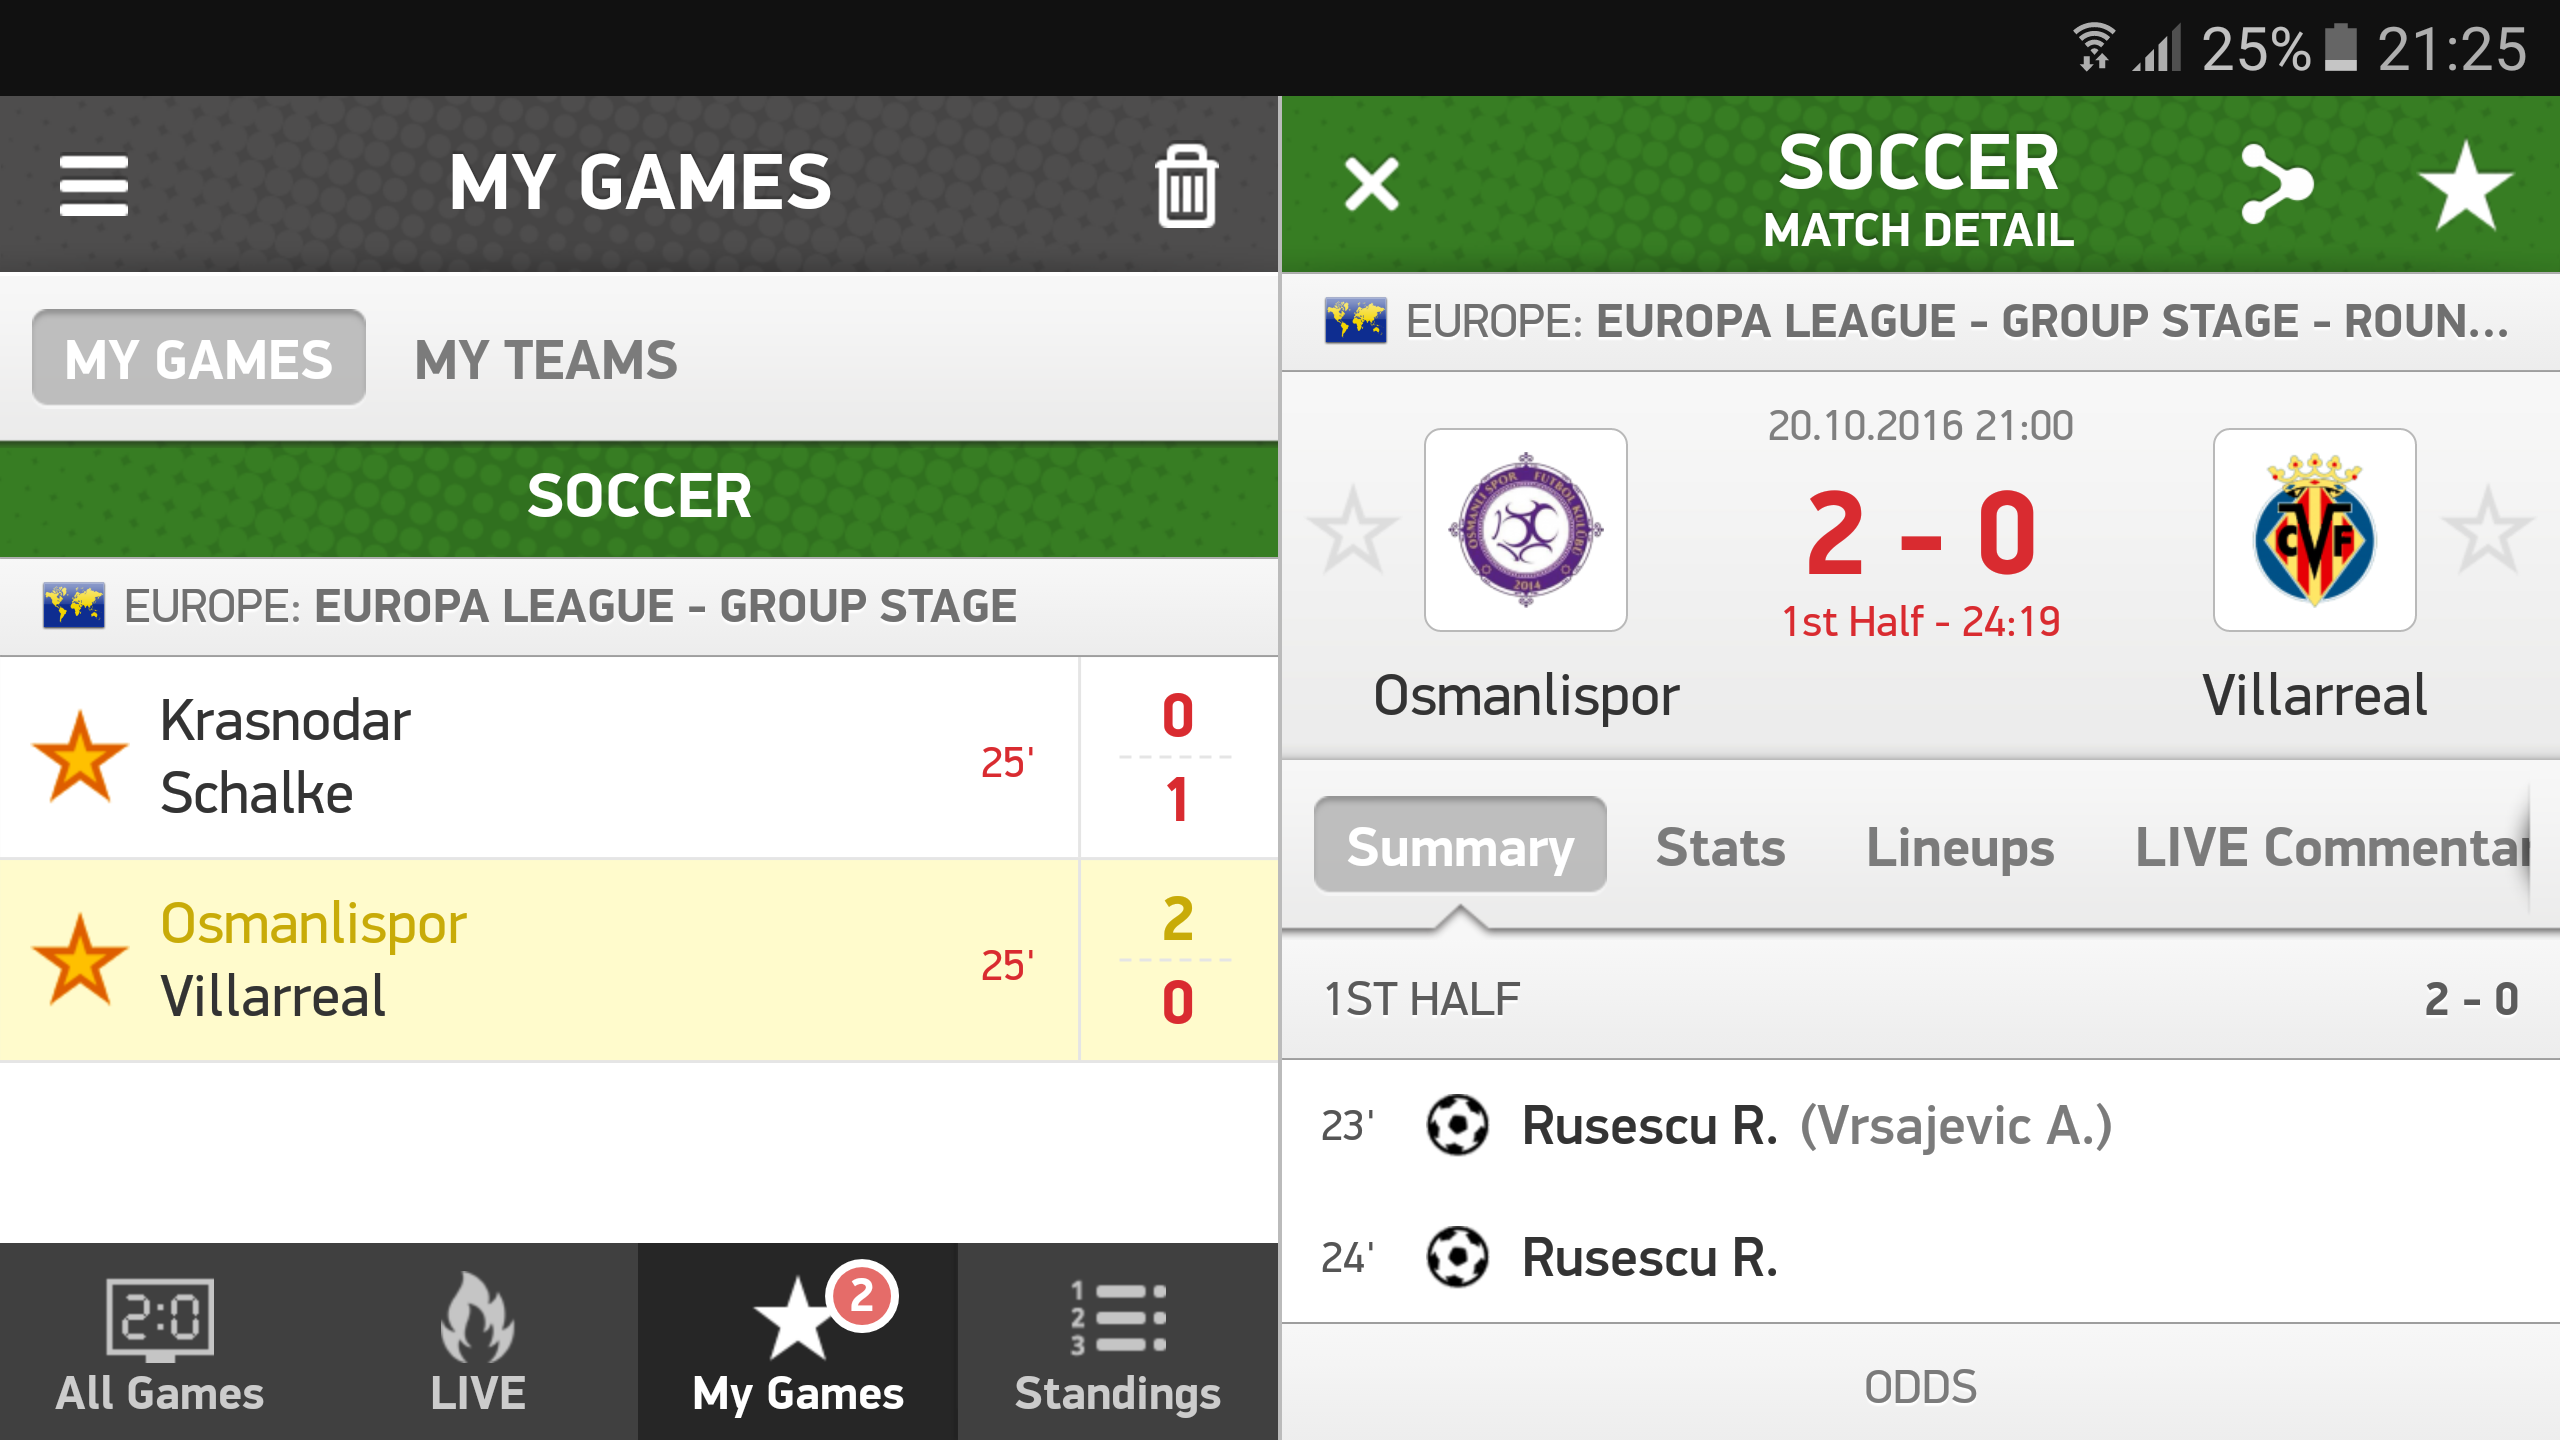Add Osmanlispor to favorite teams
This screenshot has width=2560, height=1440.
pyautogui.click(x=1352, y=530)
